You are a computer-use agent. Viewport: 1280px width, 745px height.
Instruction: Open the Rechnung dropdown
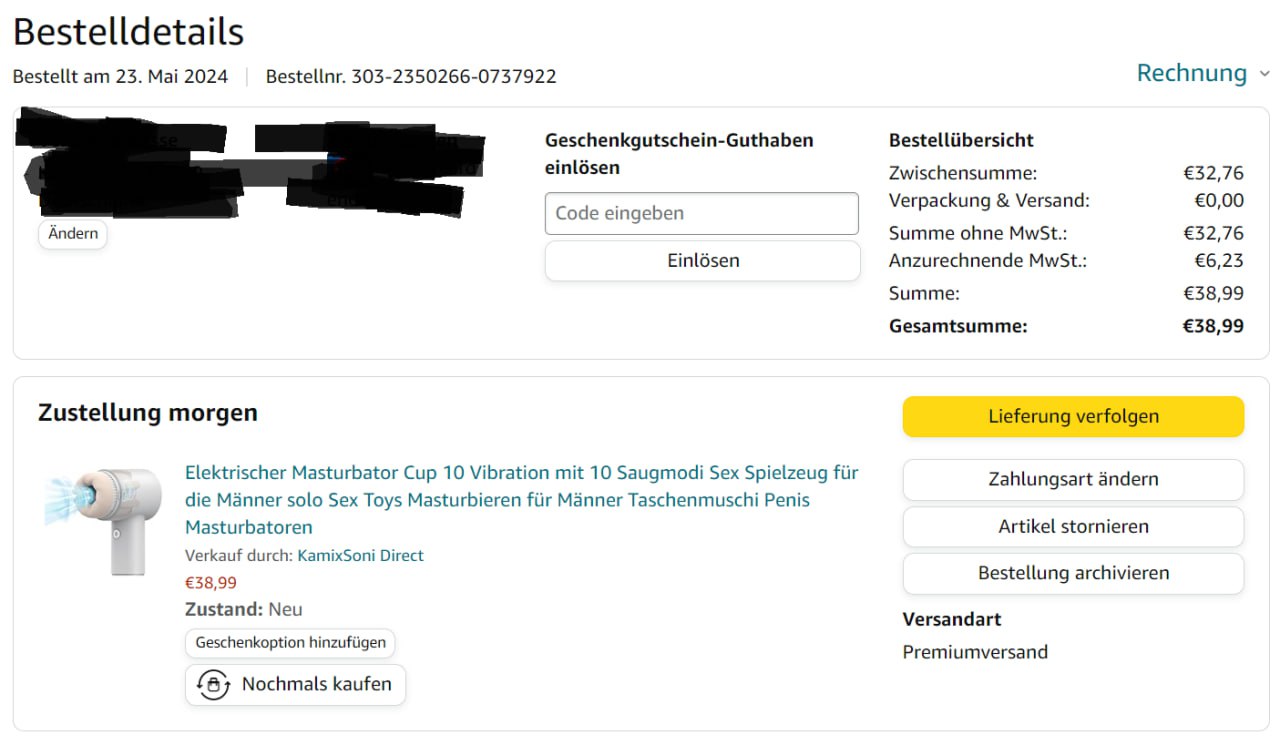coord(1192,73)
